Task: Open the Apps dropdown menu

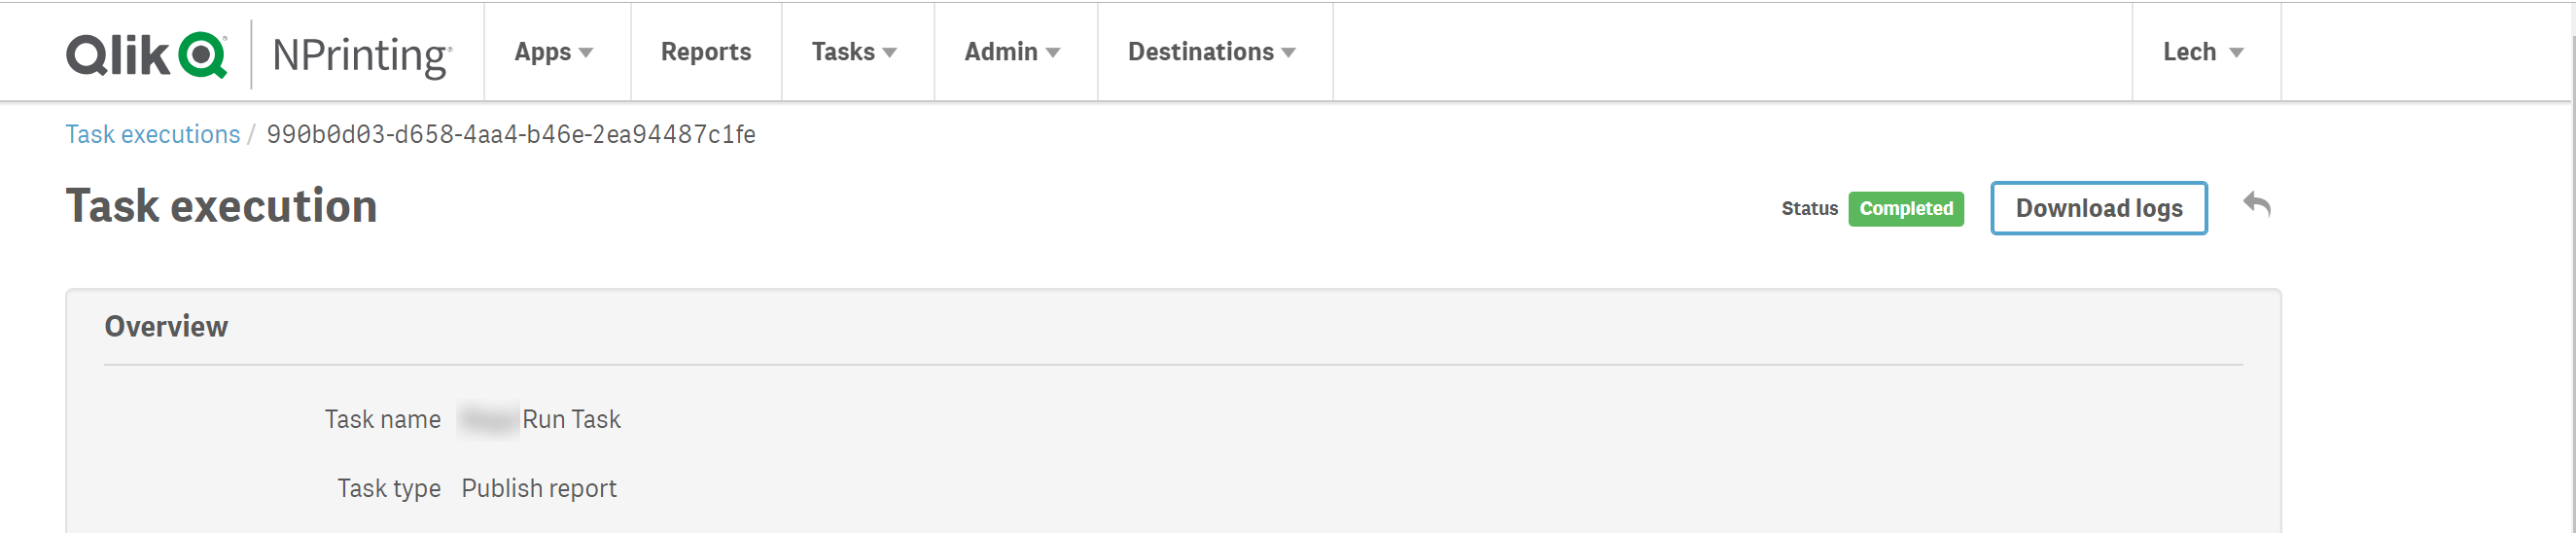Action: coord(554,52)
